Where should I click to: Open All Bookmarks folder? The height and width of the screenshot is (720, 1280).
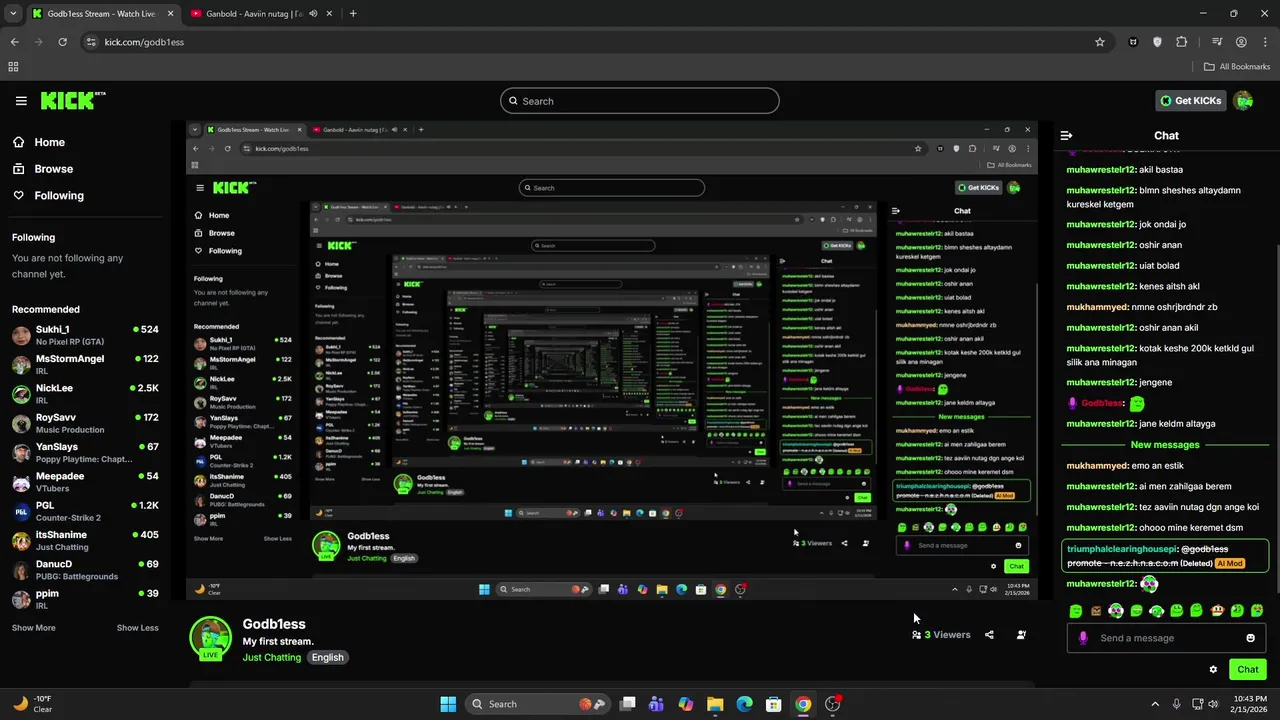point(1237,67)
